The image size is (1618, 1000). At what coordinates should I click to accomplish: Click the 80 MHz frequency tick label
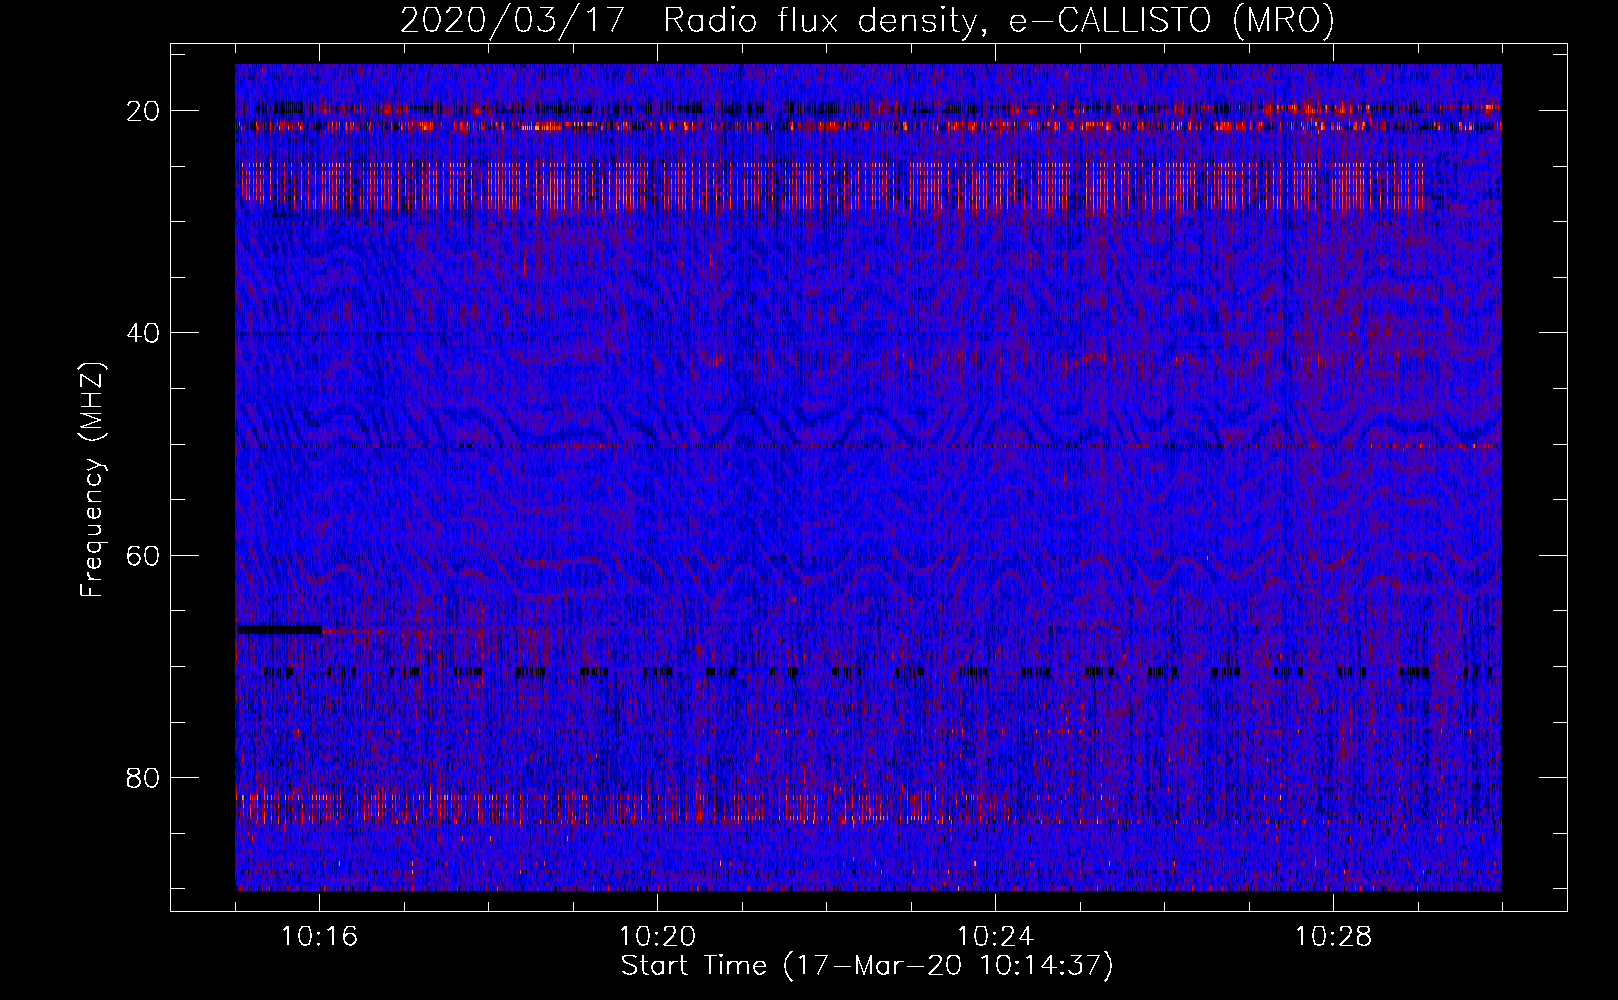144,777
